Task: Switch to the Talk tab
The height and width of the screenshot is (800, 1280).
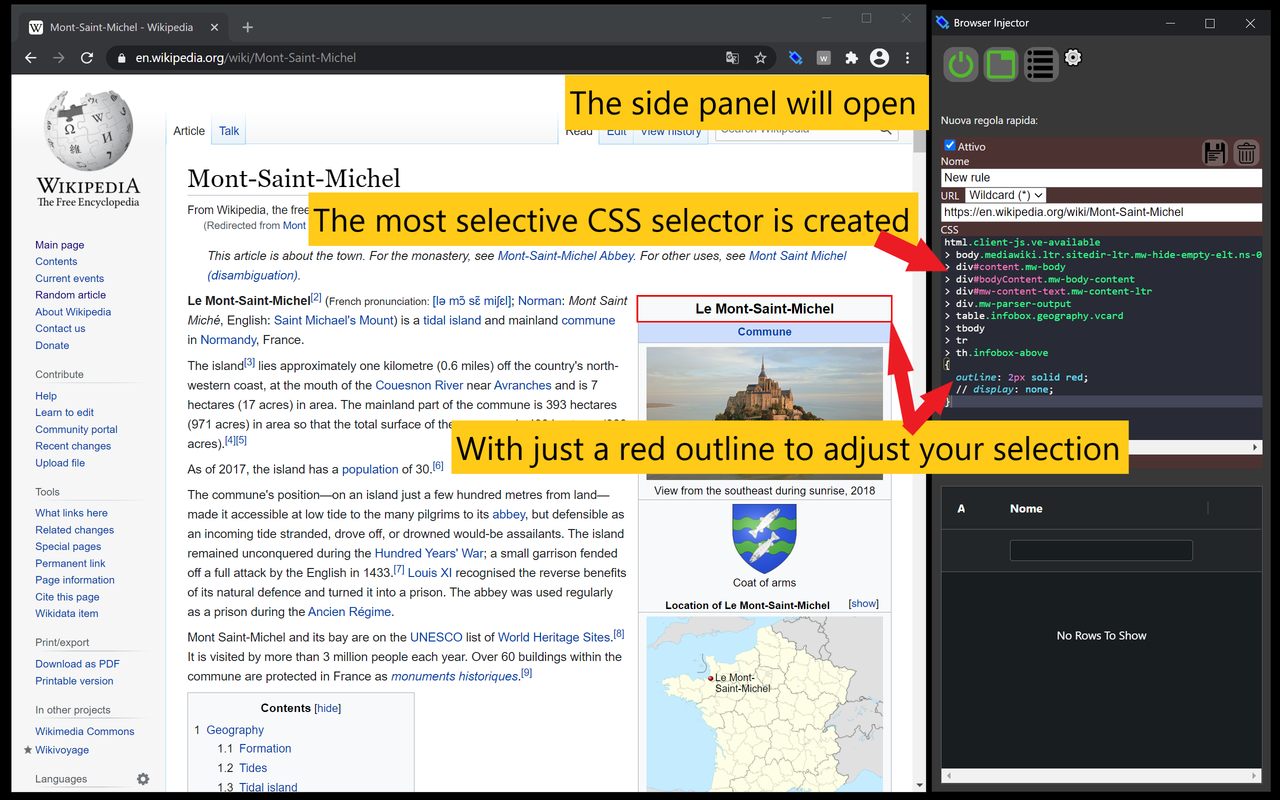Action: 228,130
